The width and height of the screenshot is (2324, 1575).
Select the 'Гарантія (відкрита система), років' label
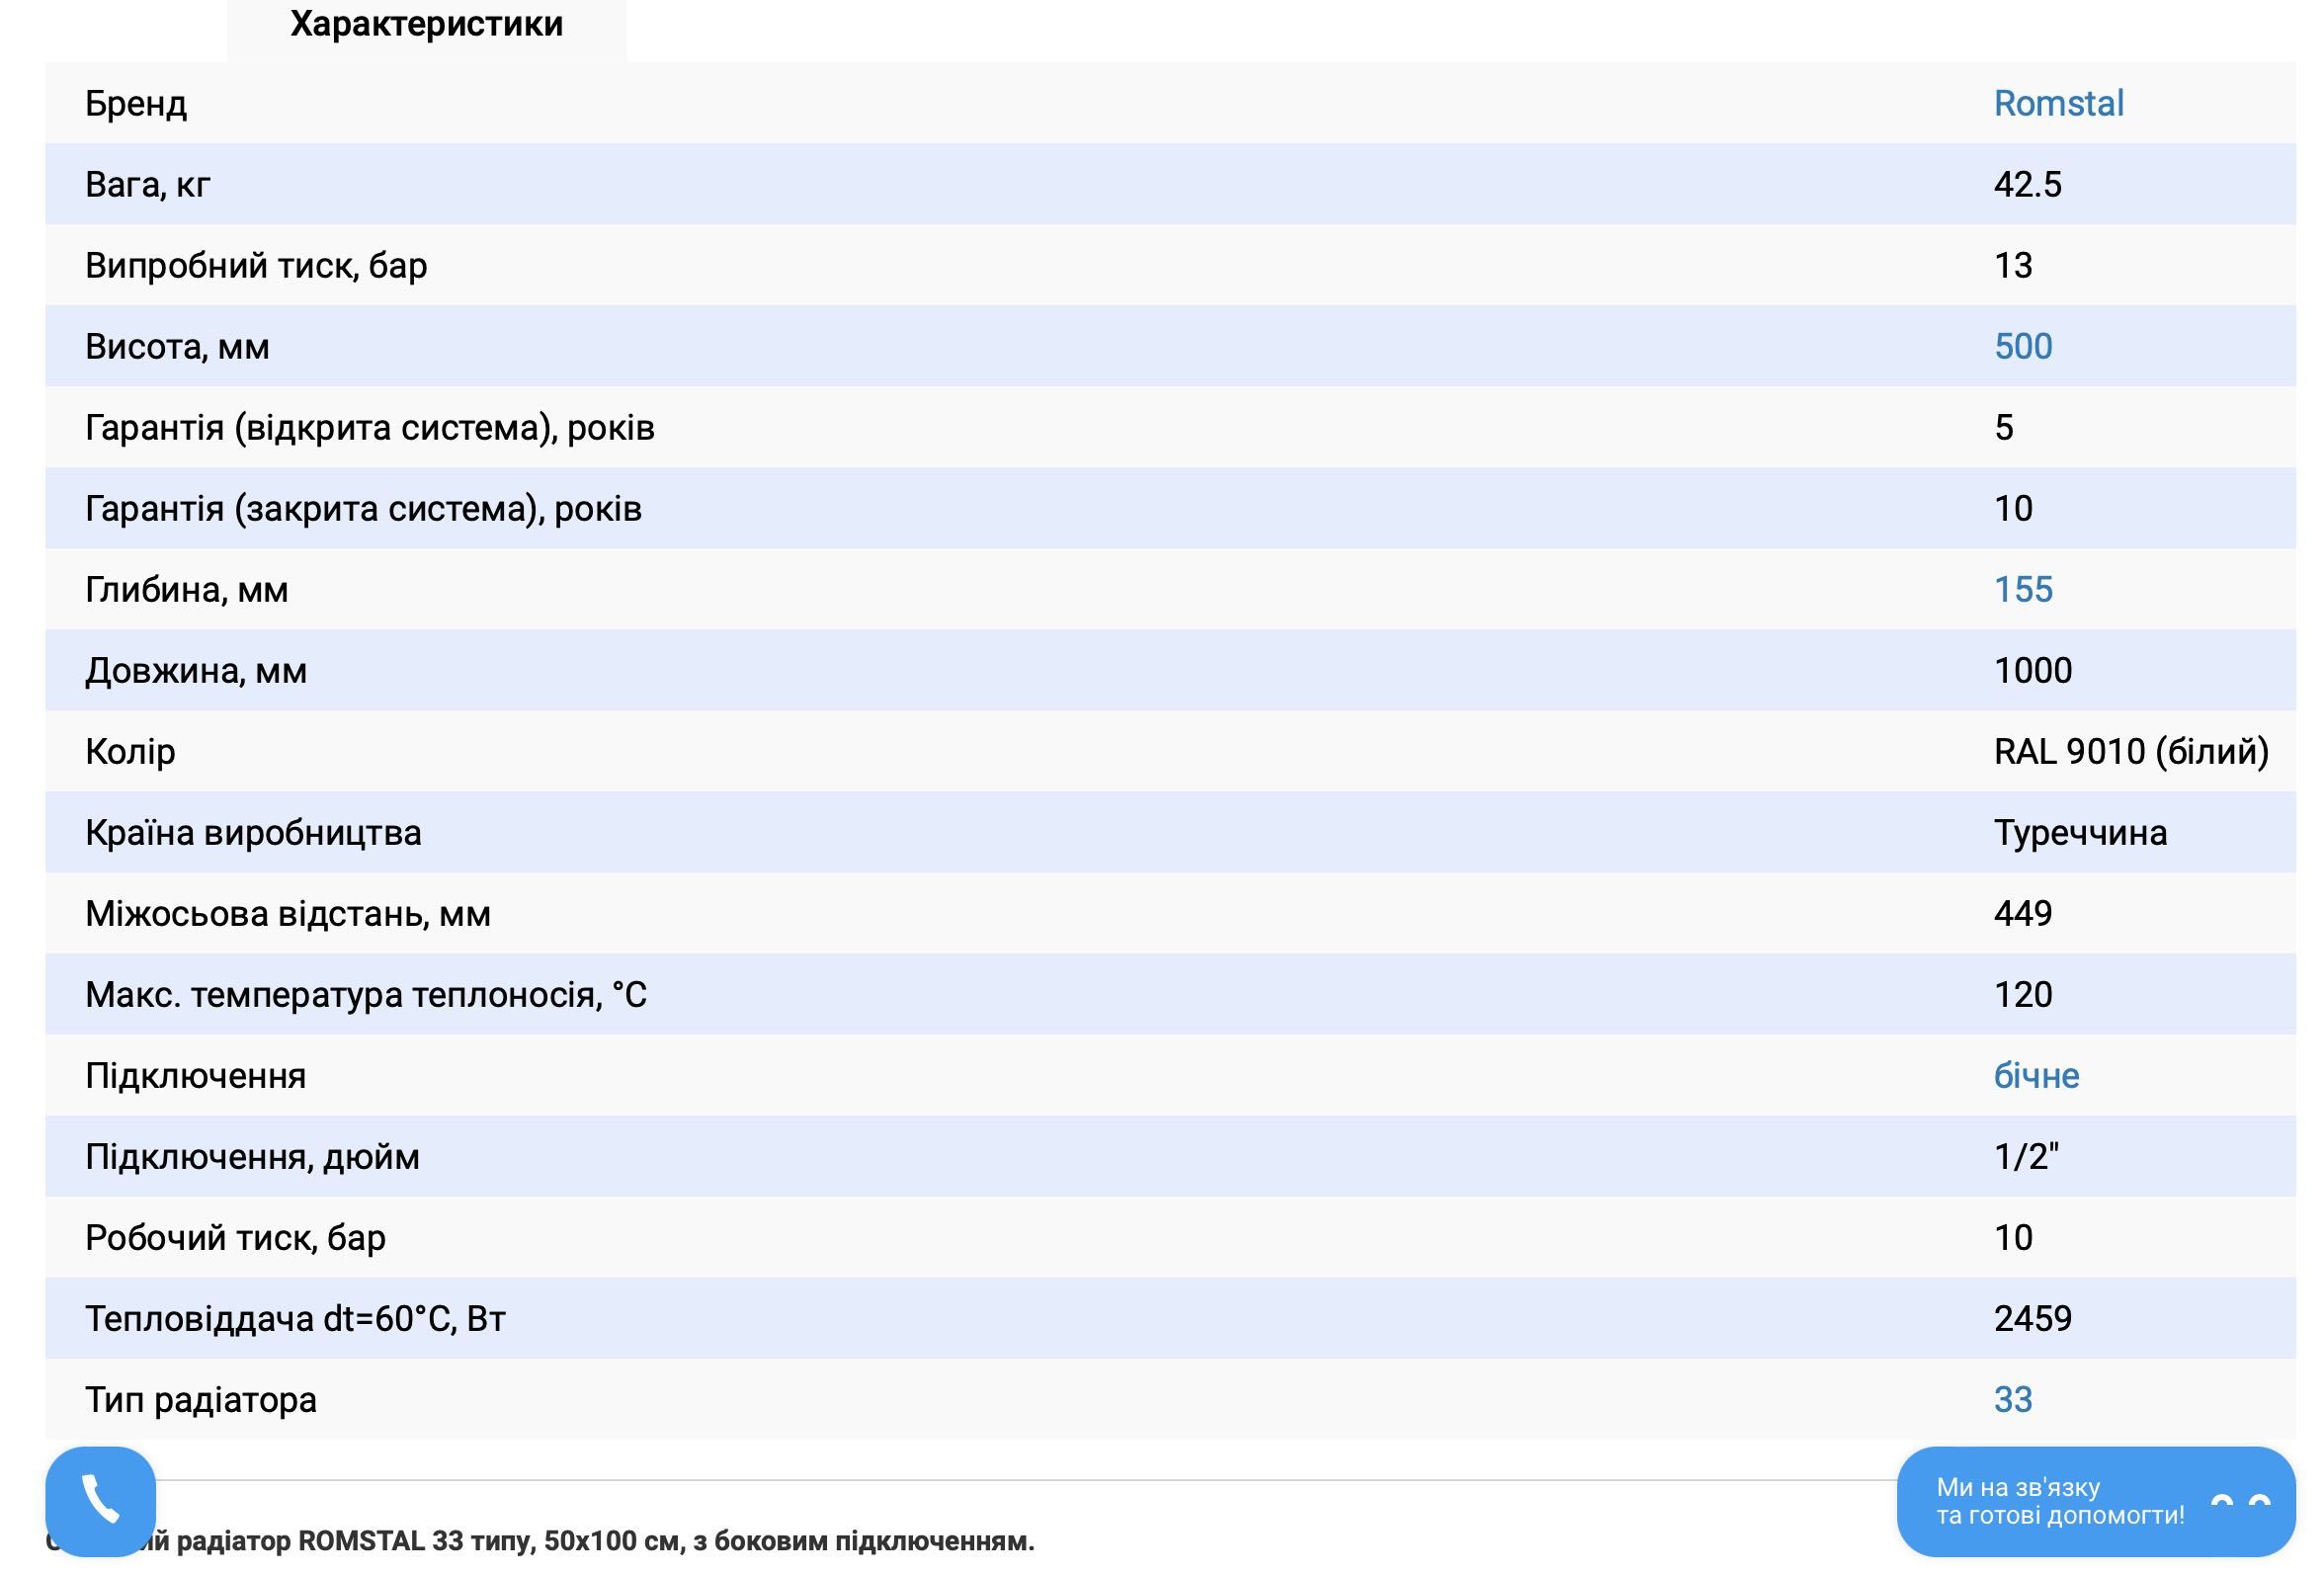[370, 428]
